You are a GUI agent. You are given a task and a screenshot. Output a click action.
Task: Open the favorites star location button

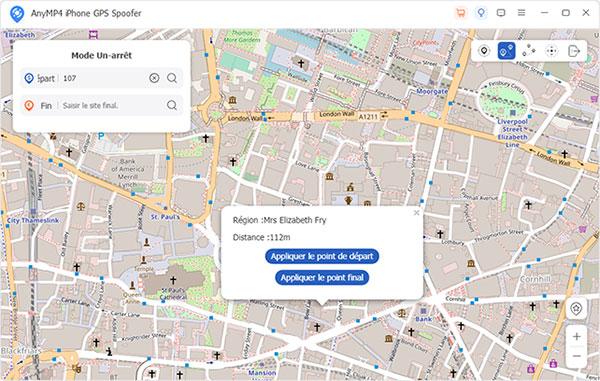click(576, 308)
